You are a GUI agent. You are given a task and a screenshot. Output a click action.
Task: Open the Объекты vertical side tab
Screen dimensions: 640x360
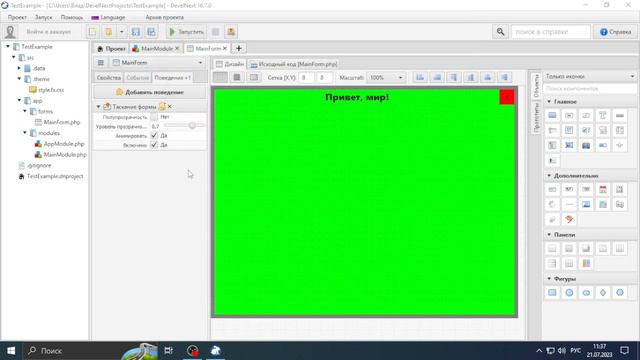[x=536, y=86]
